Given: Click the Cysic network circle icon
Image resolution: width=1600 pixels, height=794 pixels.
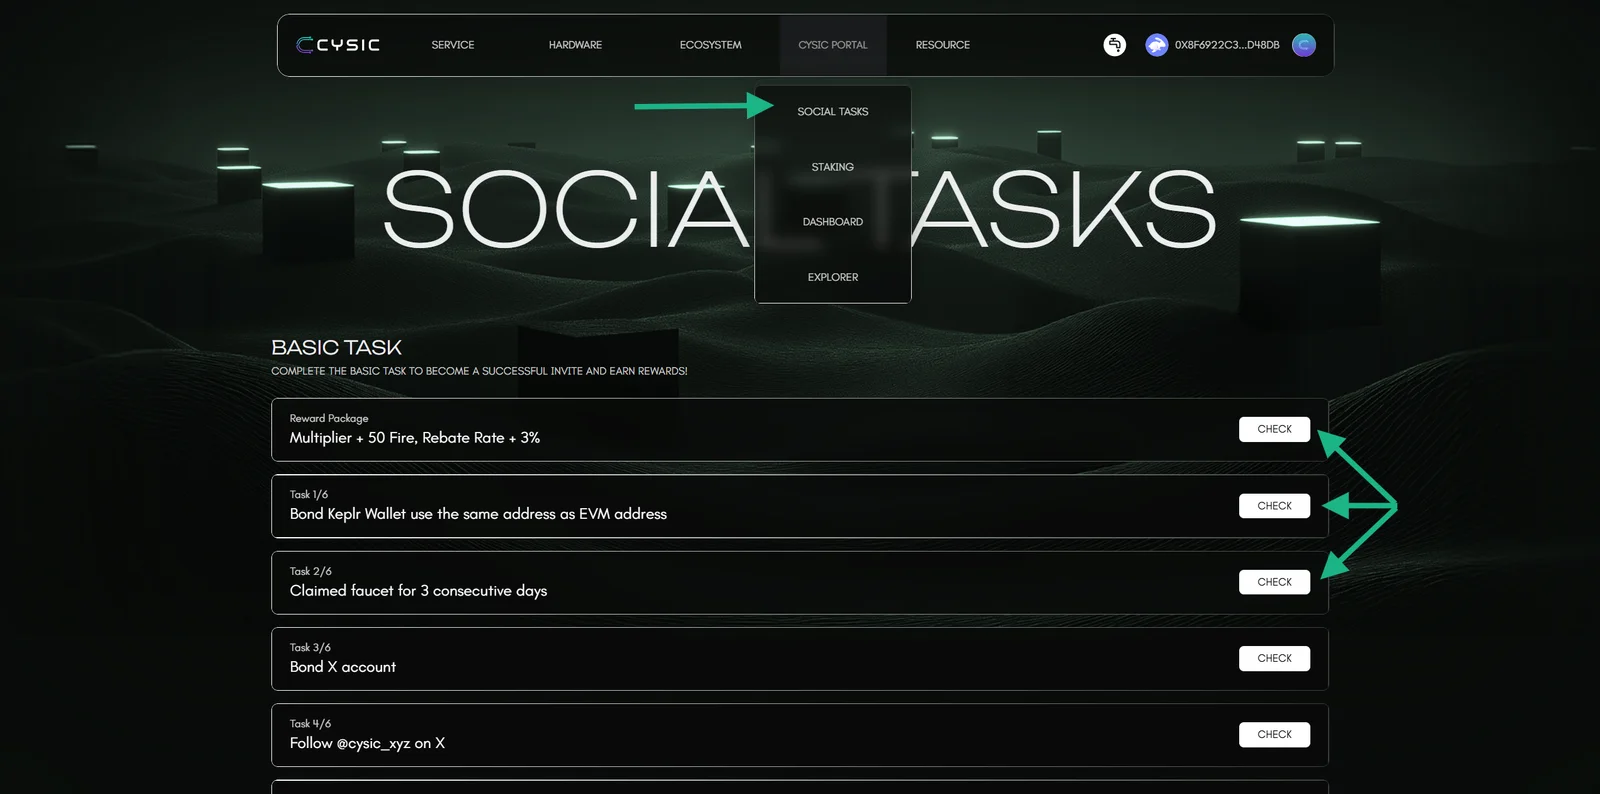Looking at the screenshot, I should pos(1304,45).
